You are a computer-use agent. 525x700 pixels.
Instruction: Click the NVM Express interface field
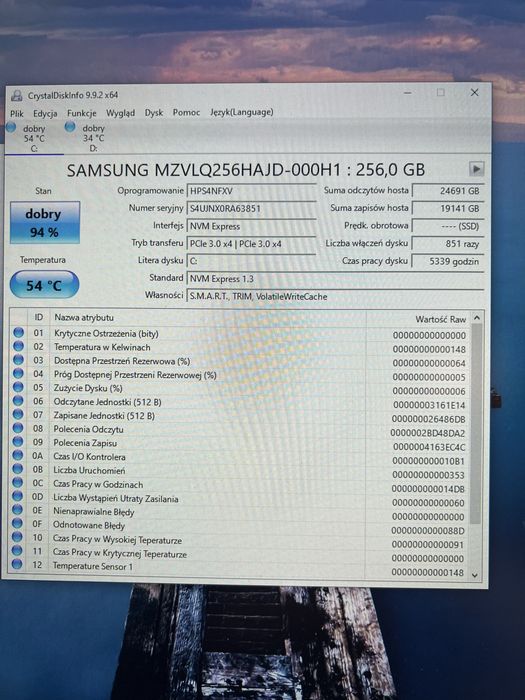251,226
